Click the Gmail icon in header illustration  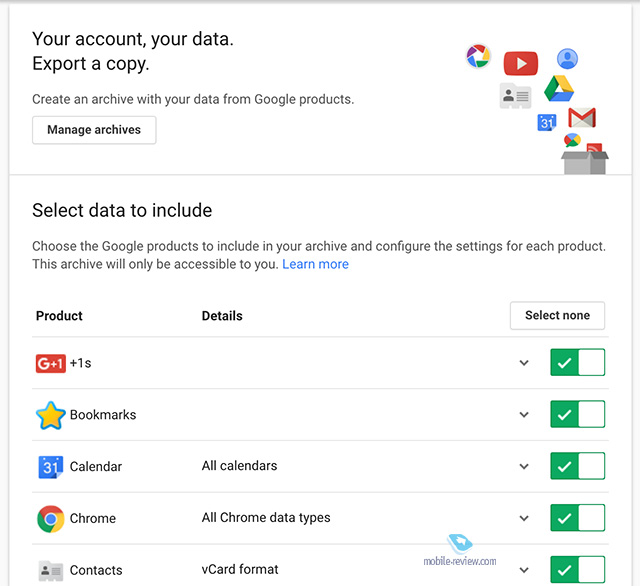coord(582,117)
